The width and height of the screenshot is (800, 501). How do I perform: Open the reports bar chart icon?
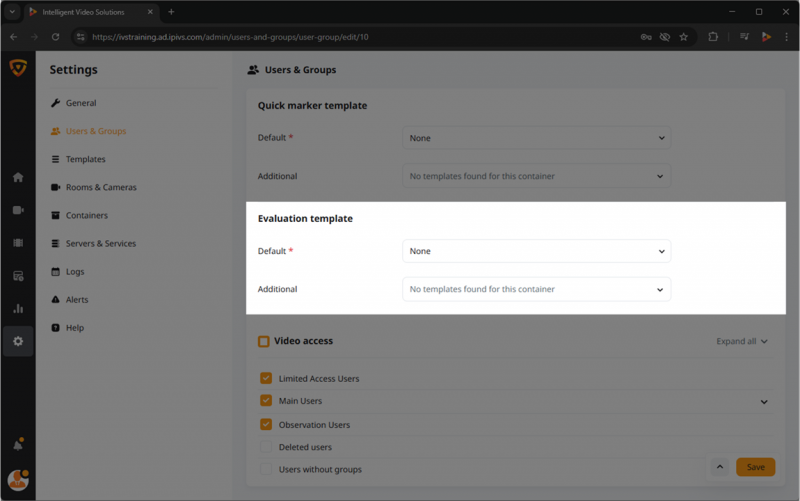click(18, 308)
